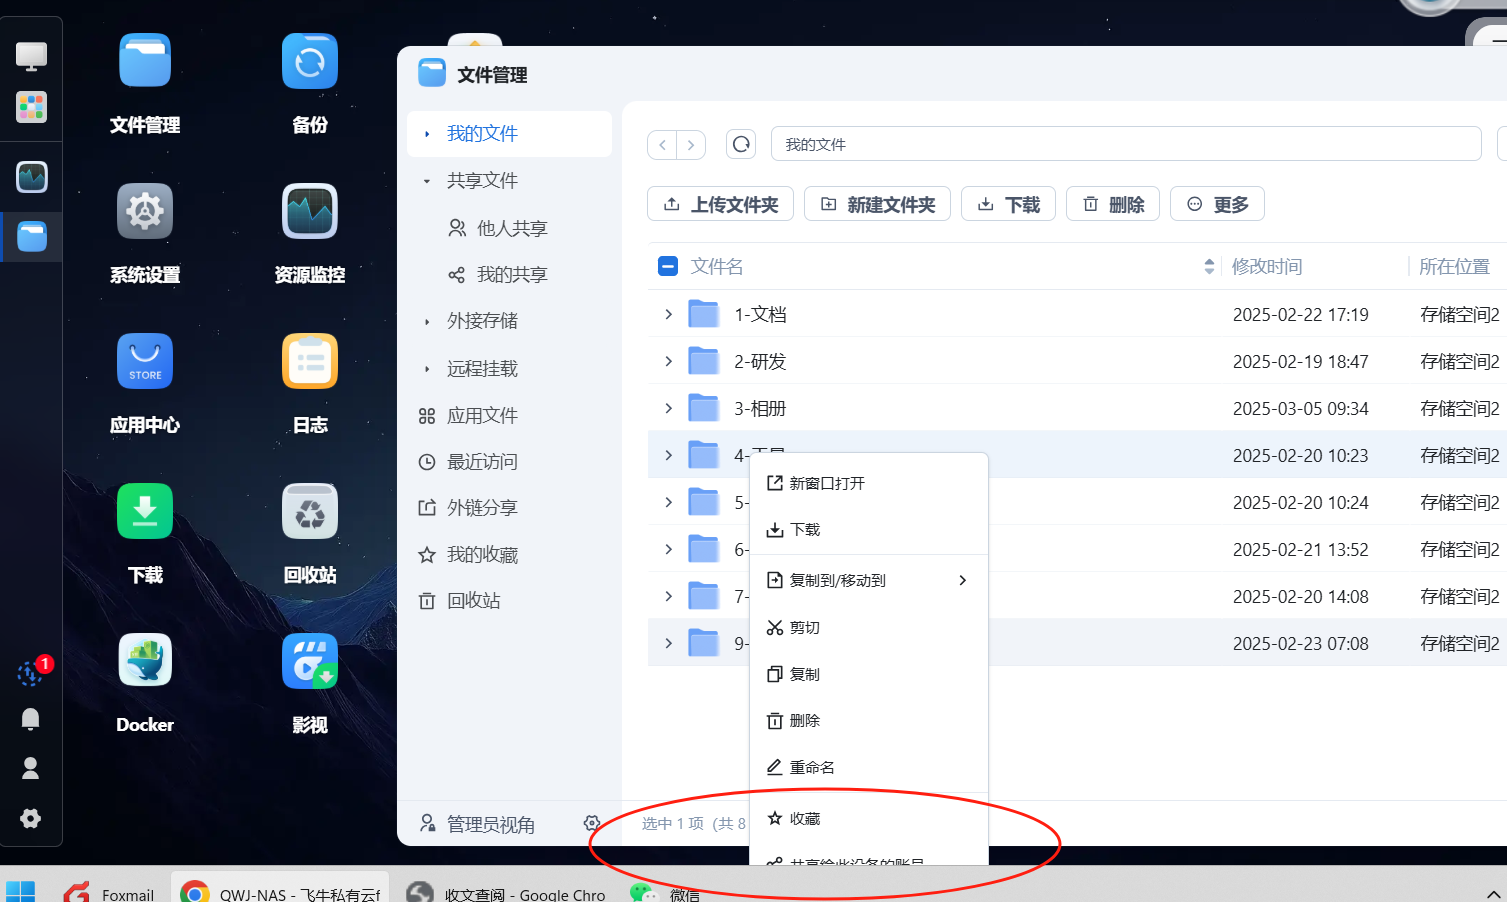Choose 重命名 in context menu
Image resolution: width=1507 pixels, height=902 pixels.
(868, 767)
